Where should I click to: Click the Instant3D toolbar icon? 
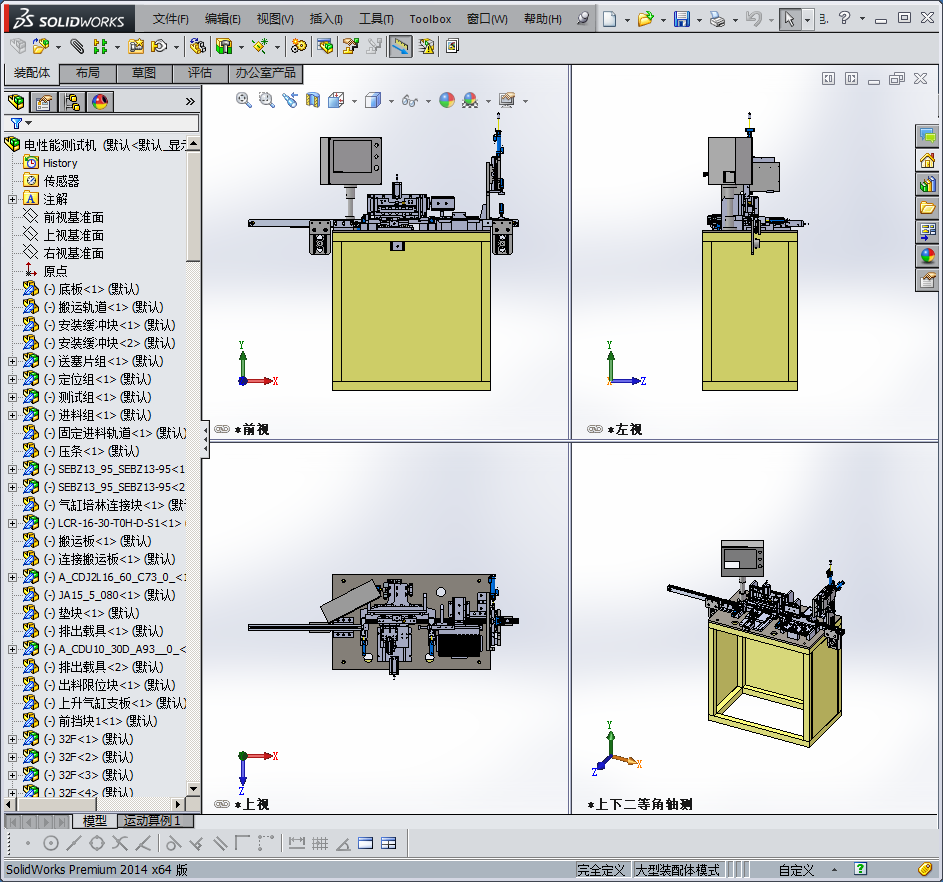tap(401, 46)
